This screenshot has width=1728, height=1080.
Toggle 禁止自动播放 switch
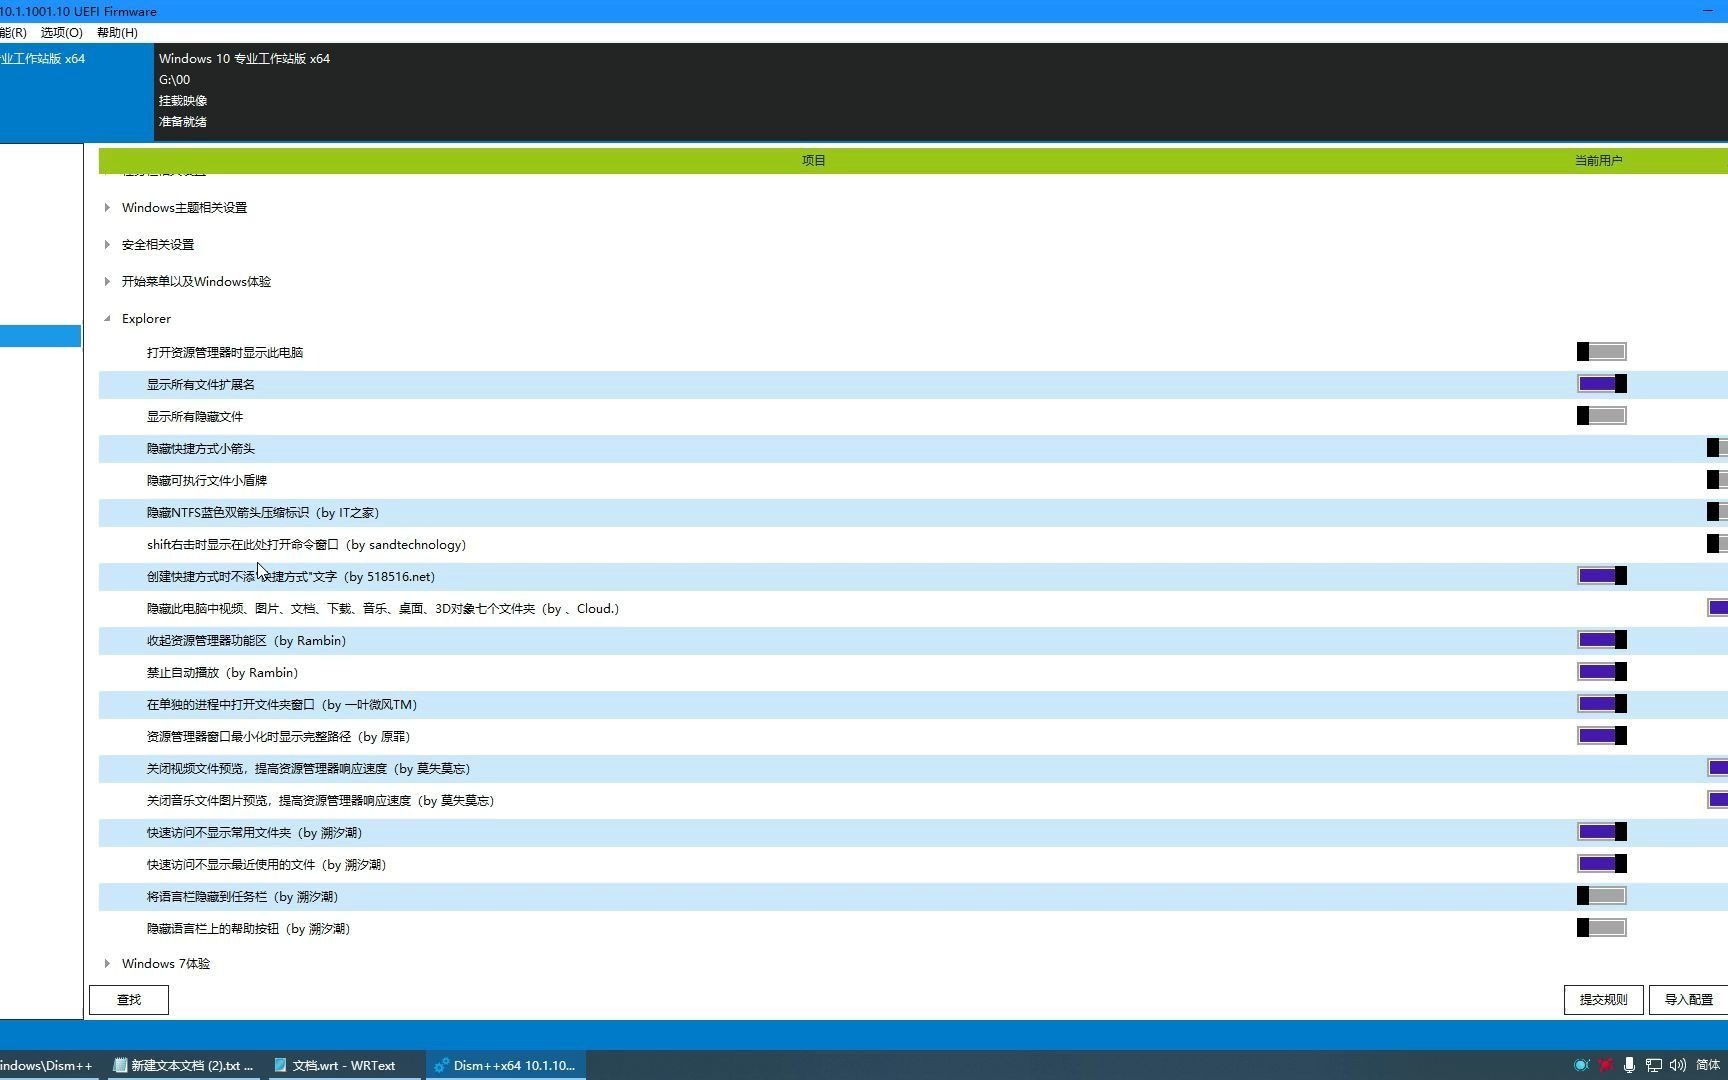1602,672
